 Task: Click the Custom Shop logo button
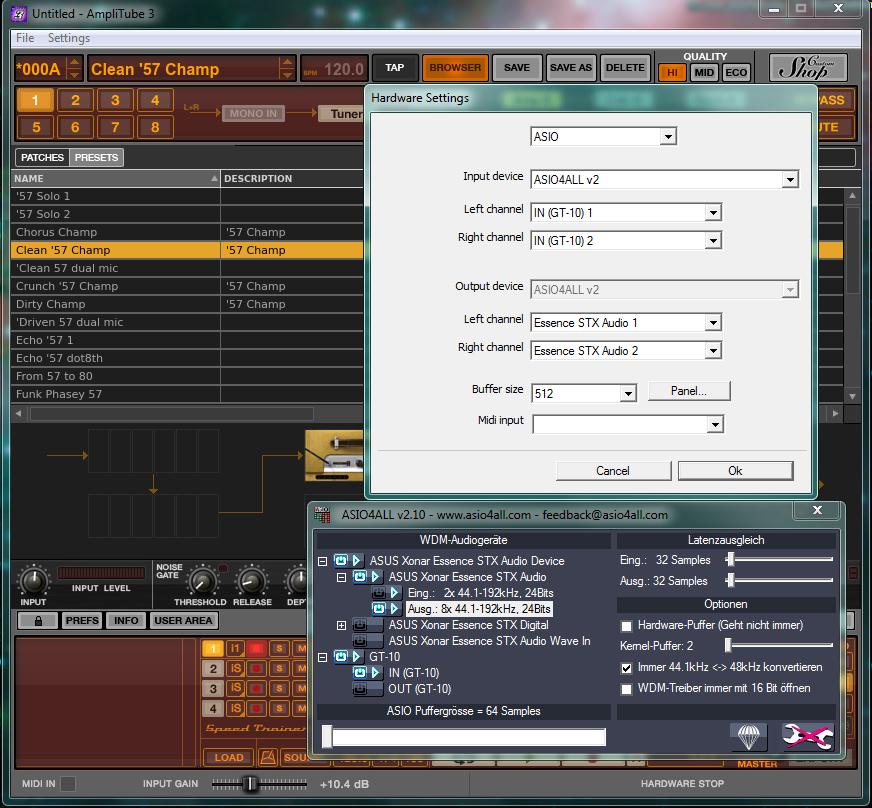click(808, 68)
